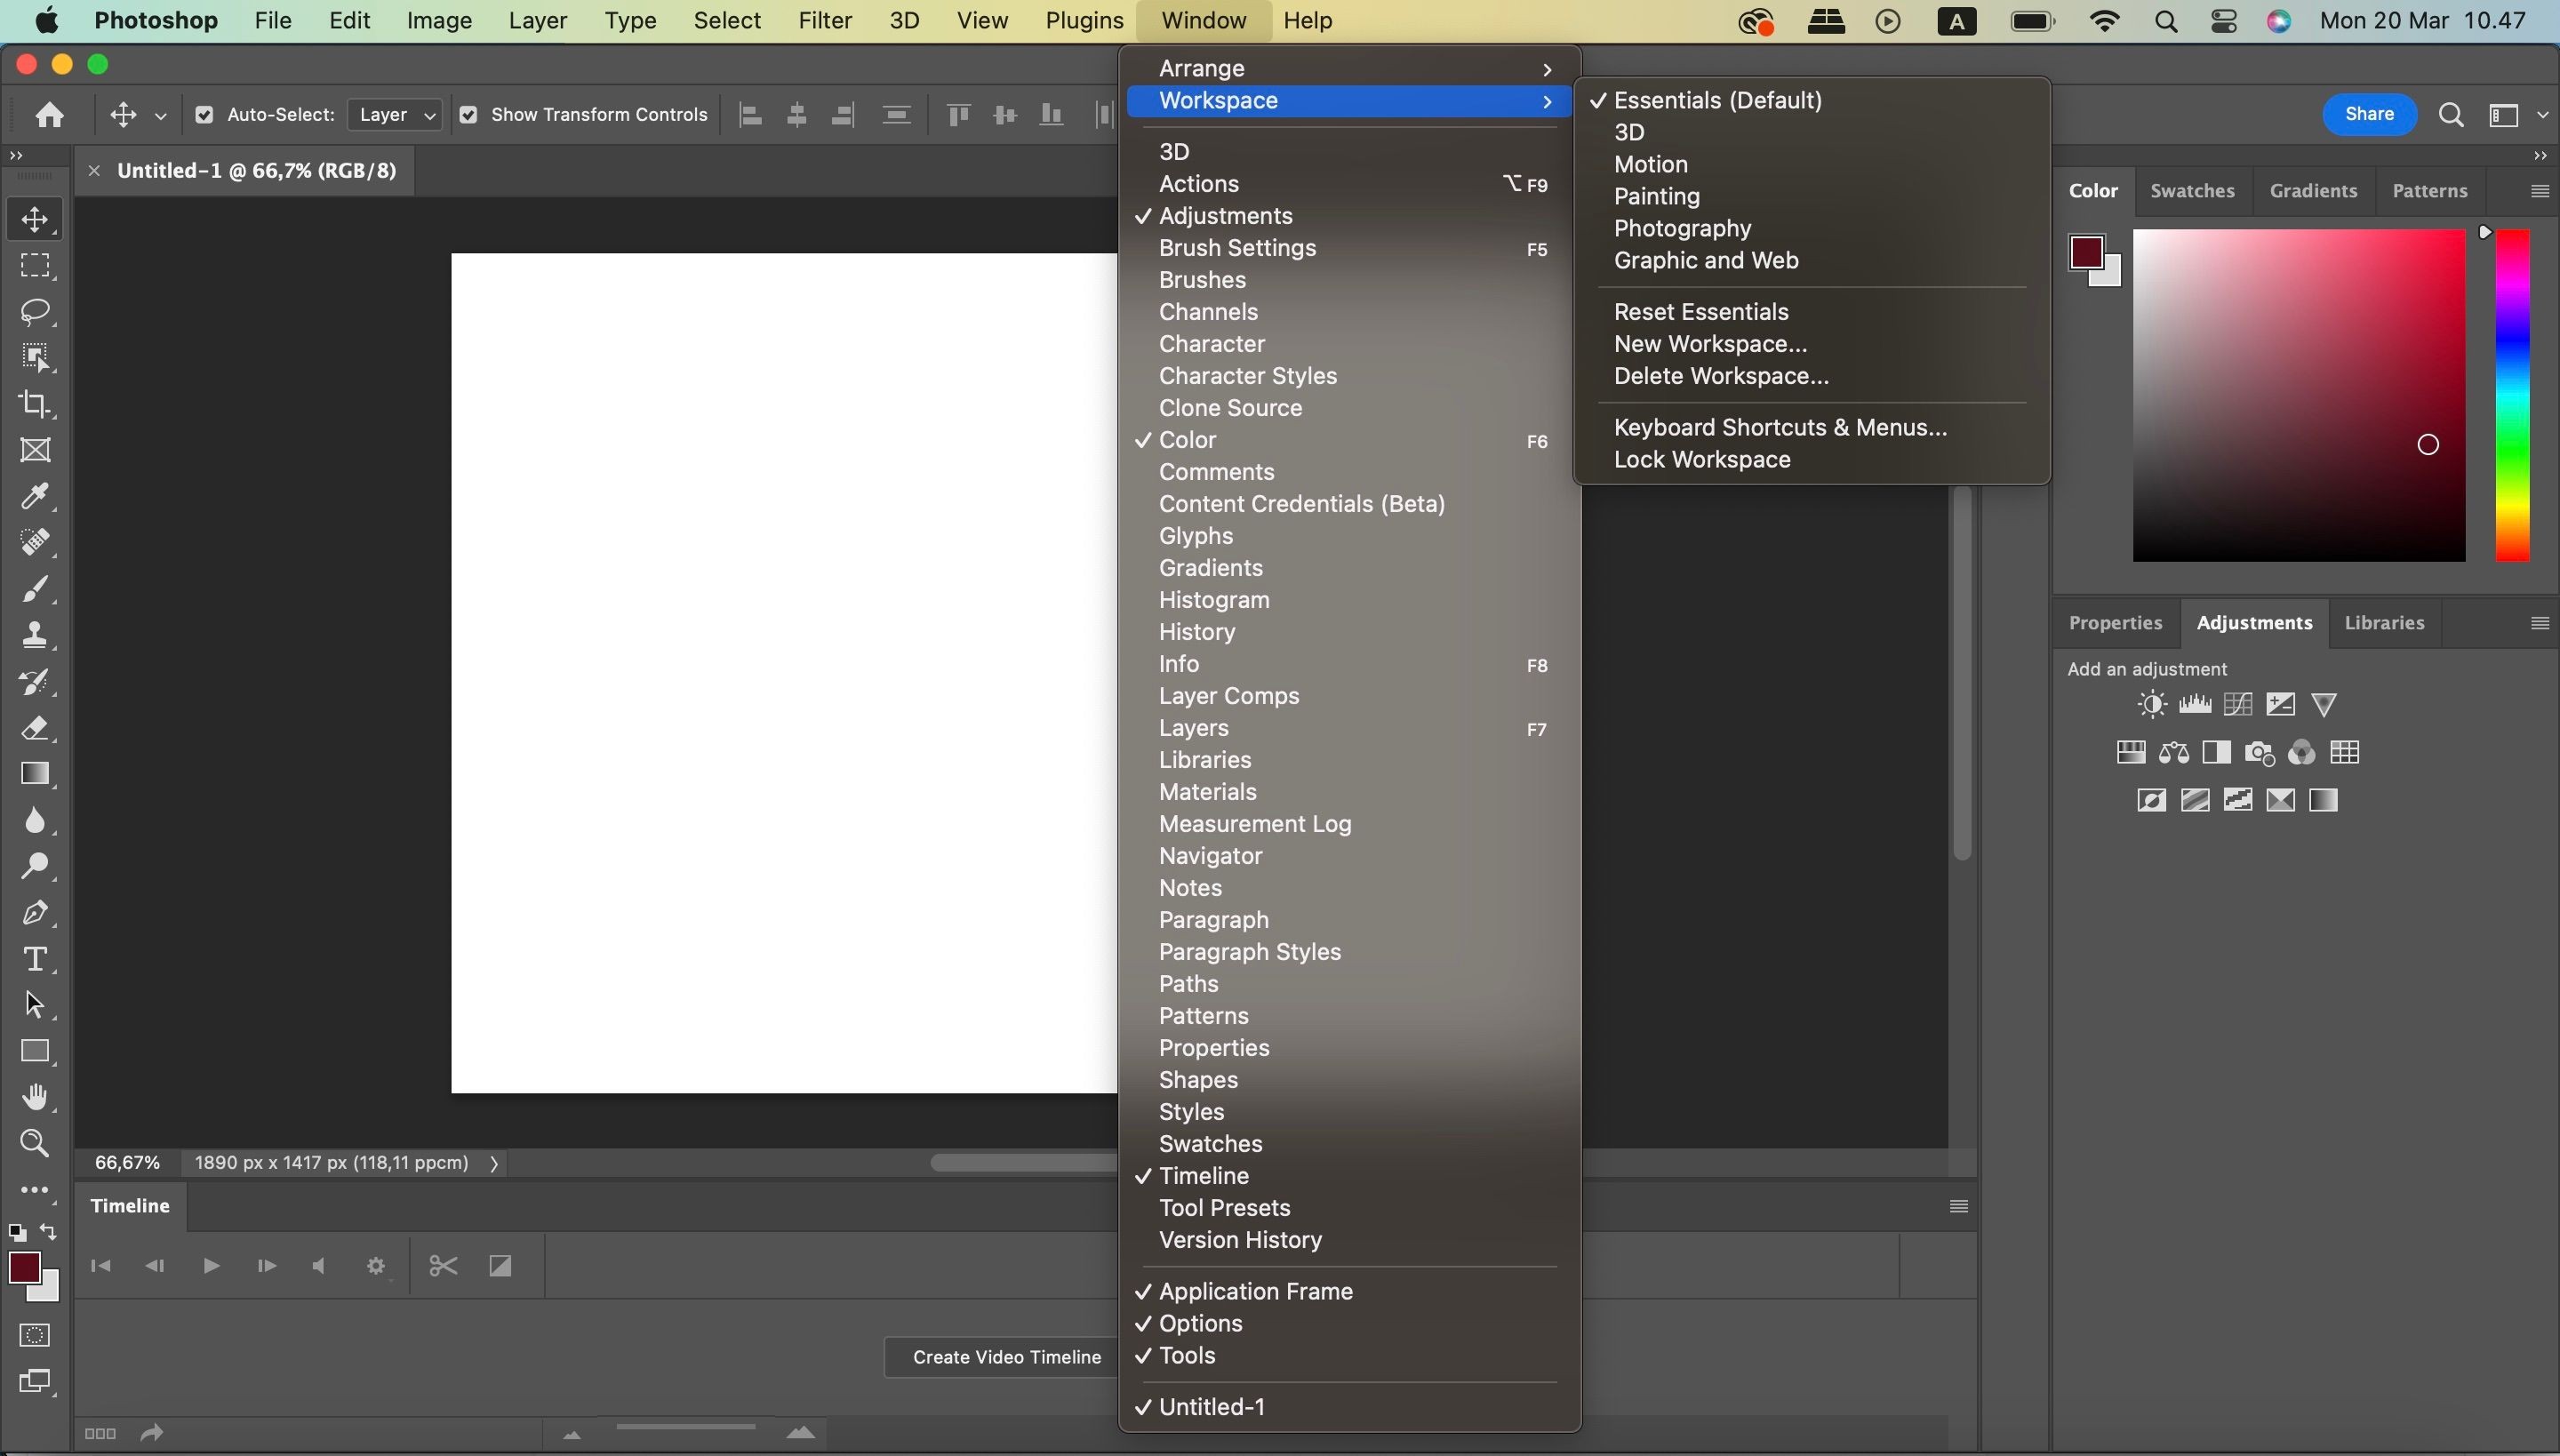Expand the status bar info arrow
This screenshot has height=1456, width=2560.
(x=494, y=1163)
